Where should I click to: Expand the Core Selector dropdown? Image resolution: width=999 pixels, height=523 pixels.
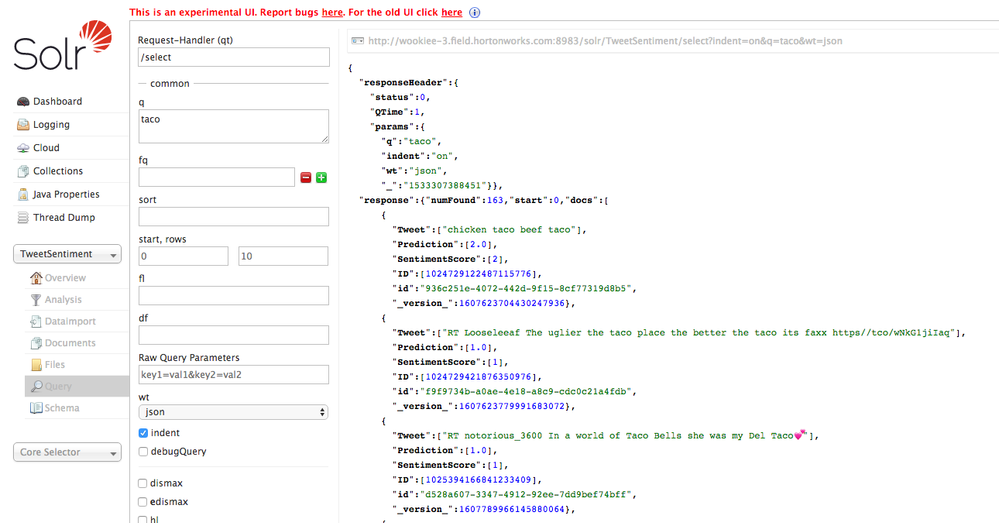[67, 452]
